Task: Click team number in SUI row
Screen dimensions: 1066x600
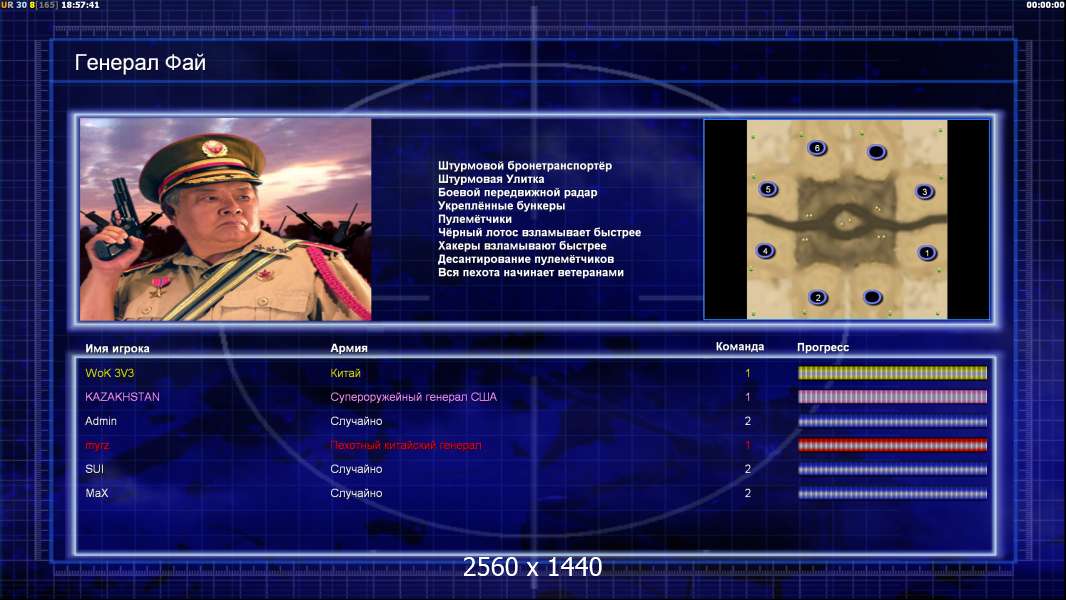Action: click(x=748, y=470)
